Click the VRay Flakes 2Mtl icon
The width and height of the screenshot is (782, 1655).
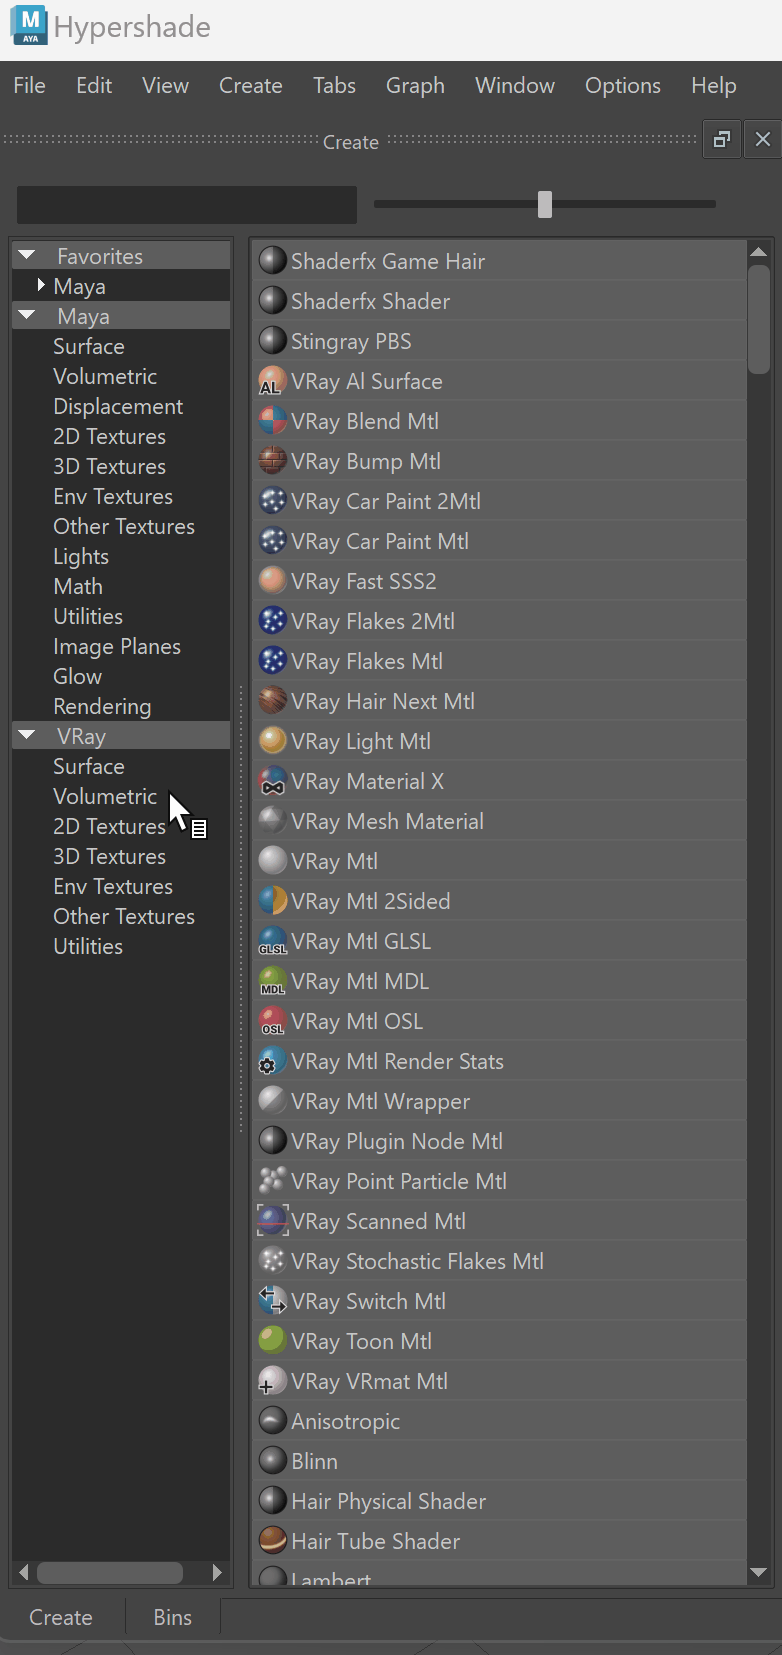(273, 621)
